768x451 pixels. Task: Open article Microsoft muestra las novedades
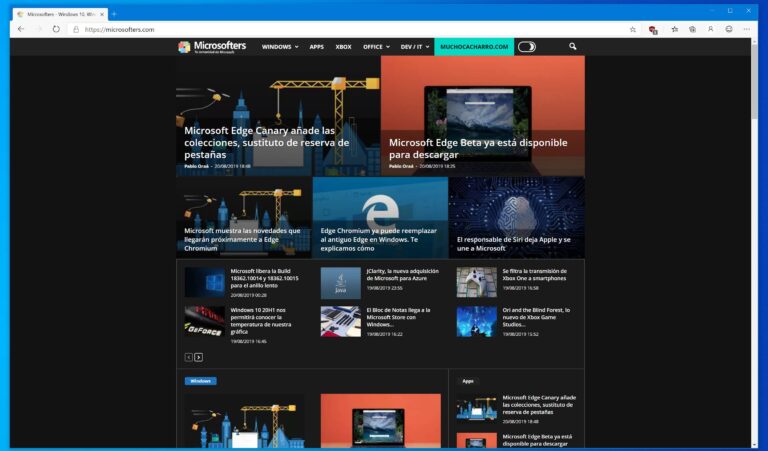click(x=242, y=239)
